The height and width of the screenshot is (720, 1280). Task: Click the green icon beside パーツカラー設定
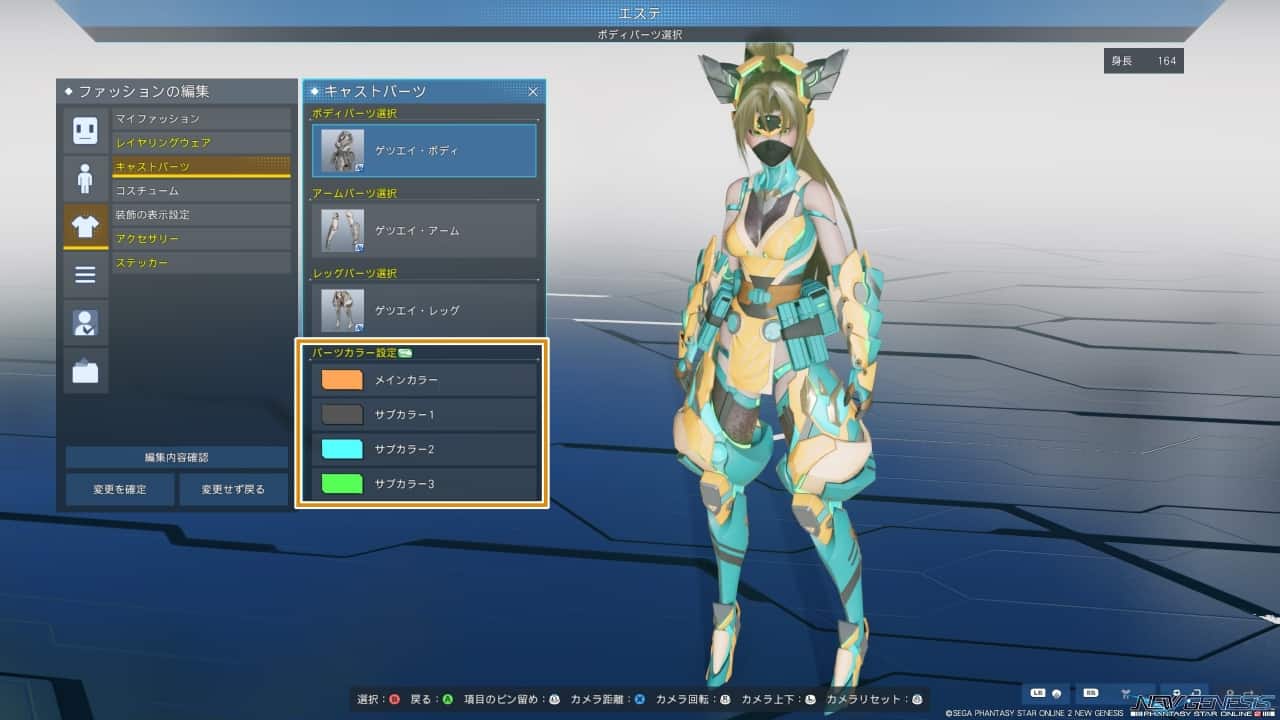pyautogui.click(x=405, y=353)
